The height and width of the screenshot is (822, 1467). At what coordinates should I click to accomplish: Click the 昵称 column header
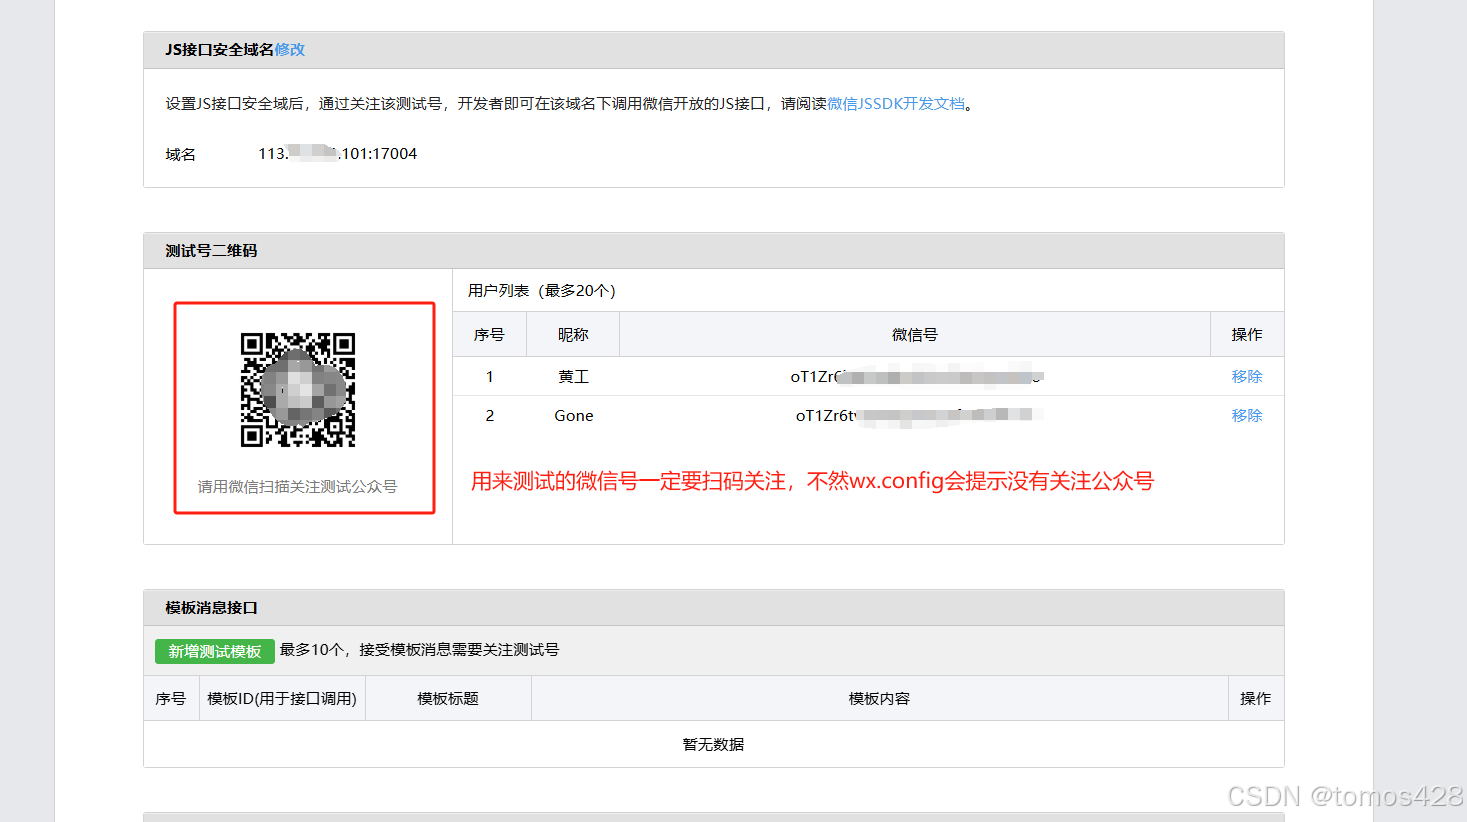pos(573,335)
